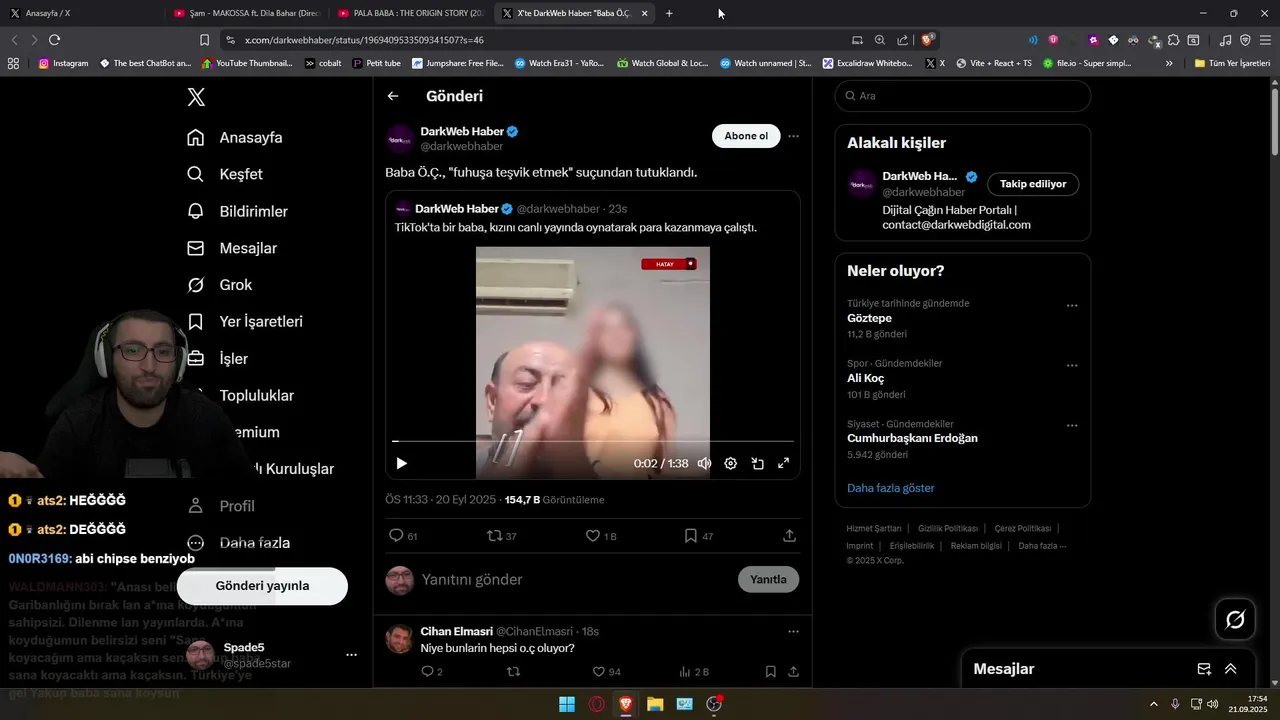The height and width of the screenshot is (720, 1280).
Task: Click Daha fazla göster link
Action: (x=890, y=488)
